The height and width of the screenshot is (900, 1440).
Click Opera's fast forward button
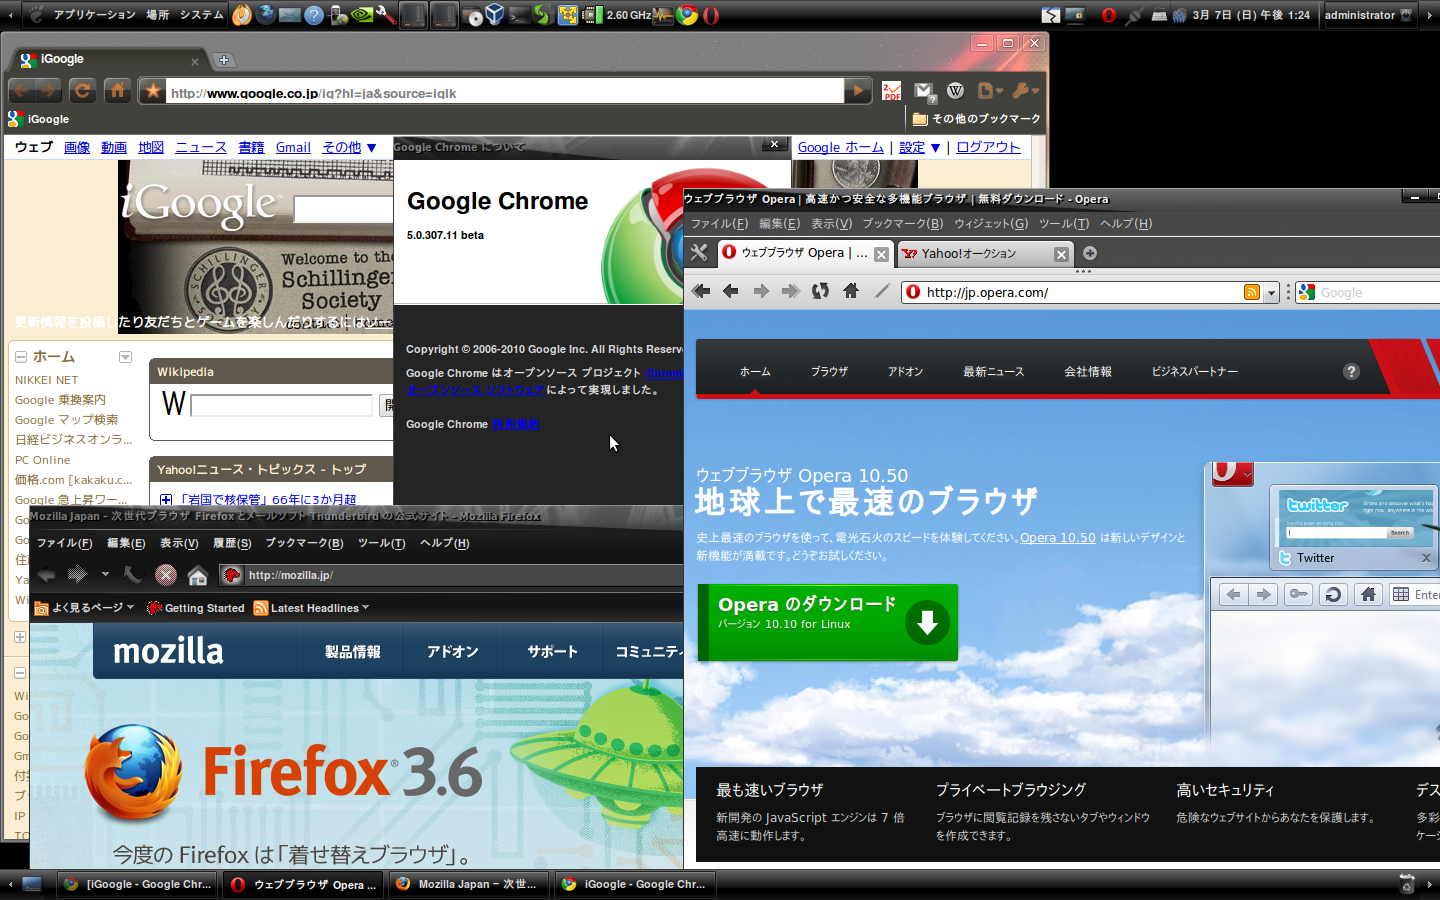(791, 291)
